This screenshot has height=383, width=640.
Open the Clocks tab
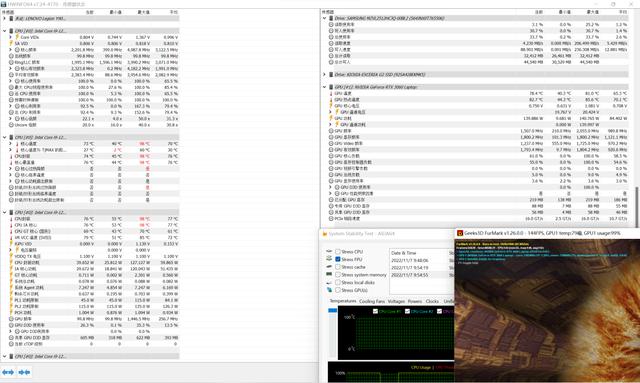point(432,301)
